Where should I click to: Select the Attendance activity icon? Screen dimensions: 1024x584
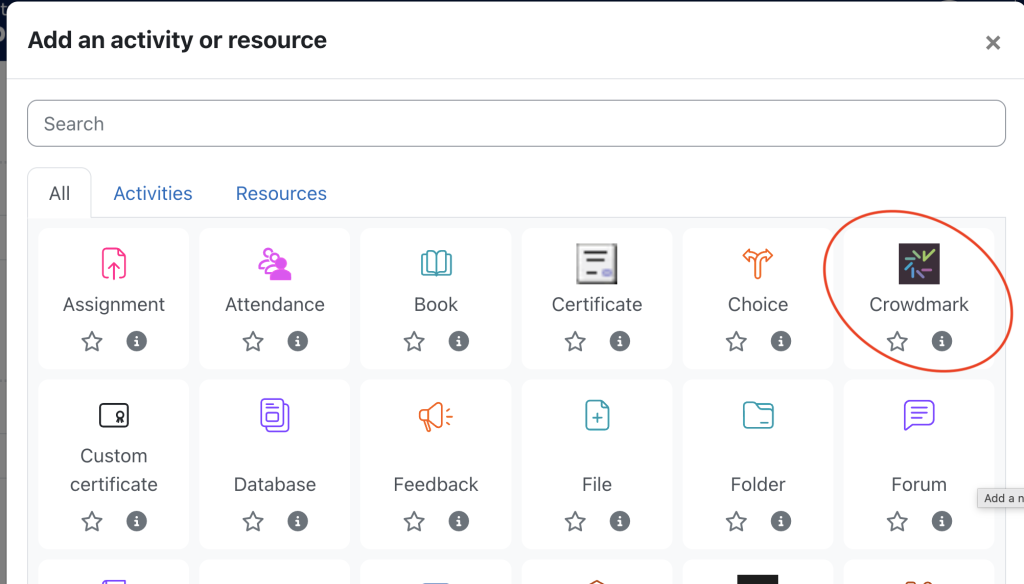click(x=275, y=264)
